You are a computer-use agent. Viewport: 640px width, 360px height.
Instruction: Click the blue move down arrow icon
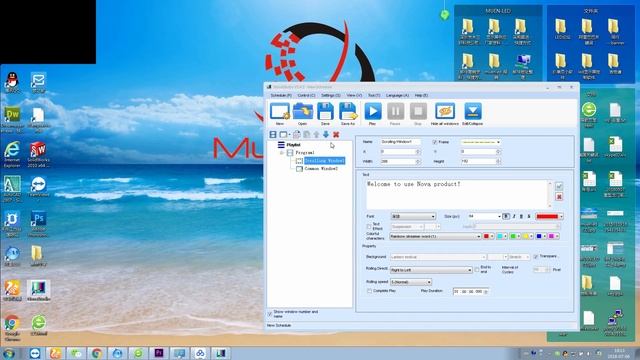point(326,134)
